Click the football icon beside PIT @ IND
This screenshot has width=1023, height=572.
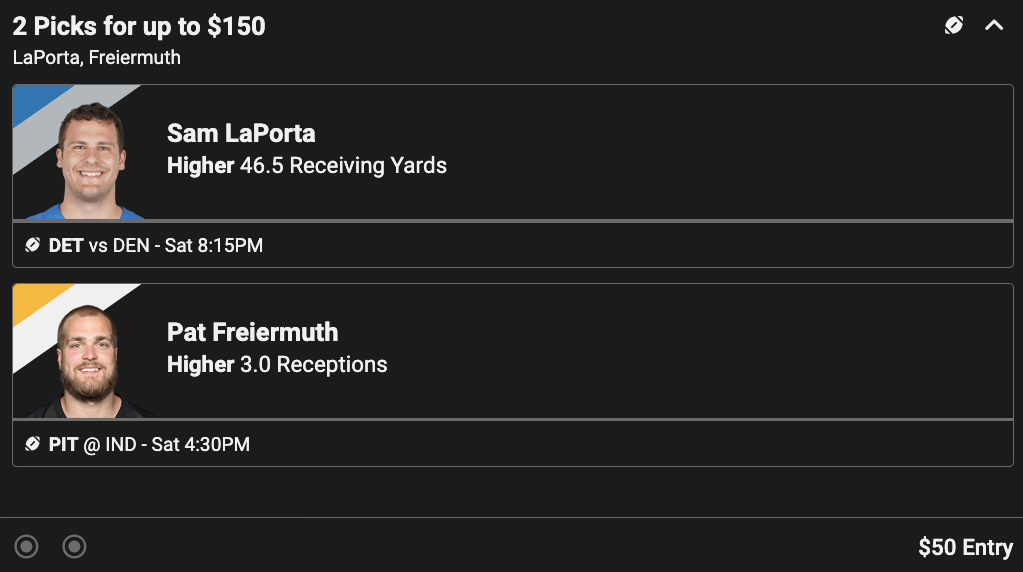point(32,444)
